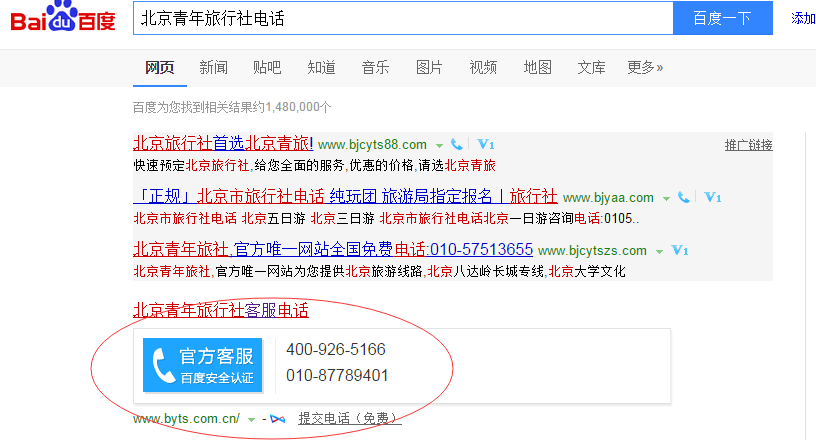Click phone icon next to www.bjyaa.com

click(684, 198)
